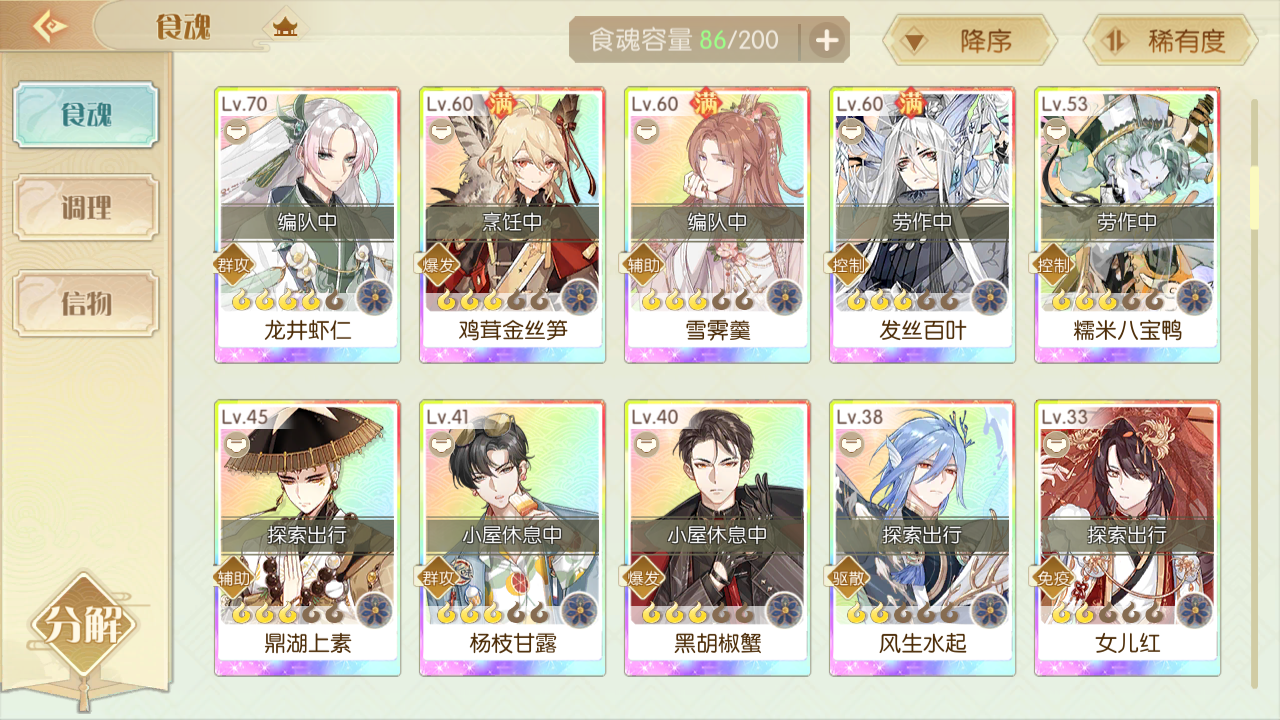Click the 分解 button

click(84, 627)
